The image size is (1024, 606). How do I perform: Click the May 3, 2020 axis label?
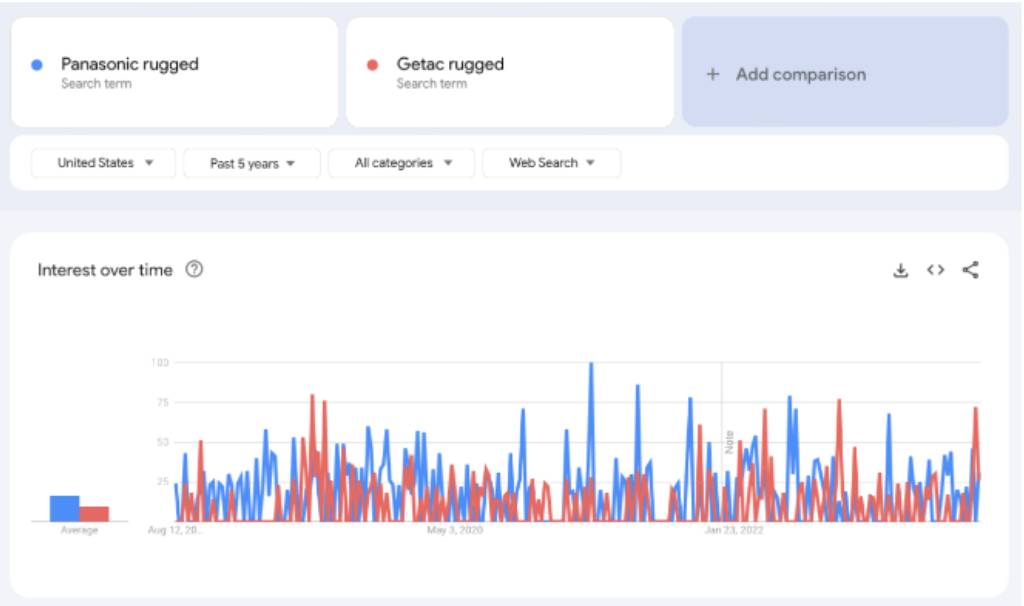(x=455, y=530)
